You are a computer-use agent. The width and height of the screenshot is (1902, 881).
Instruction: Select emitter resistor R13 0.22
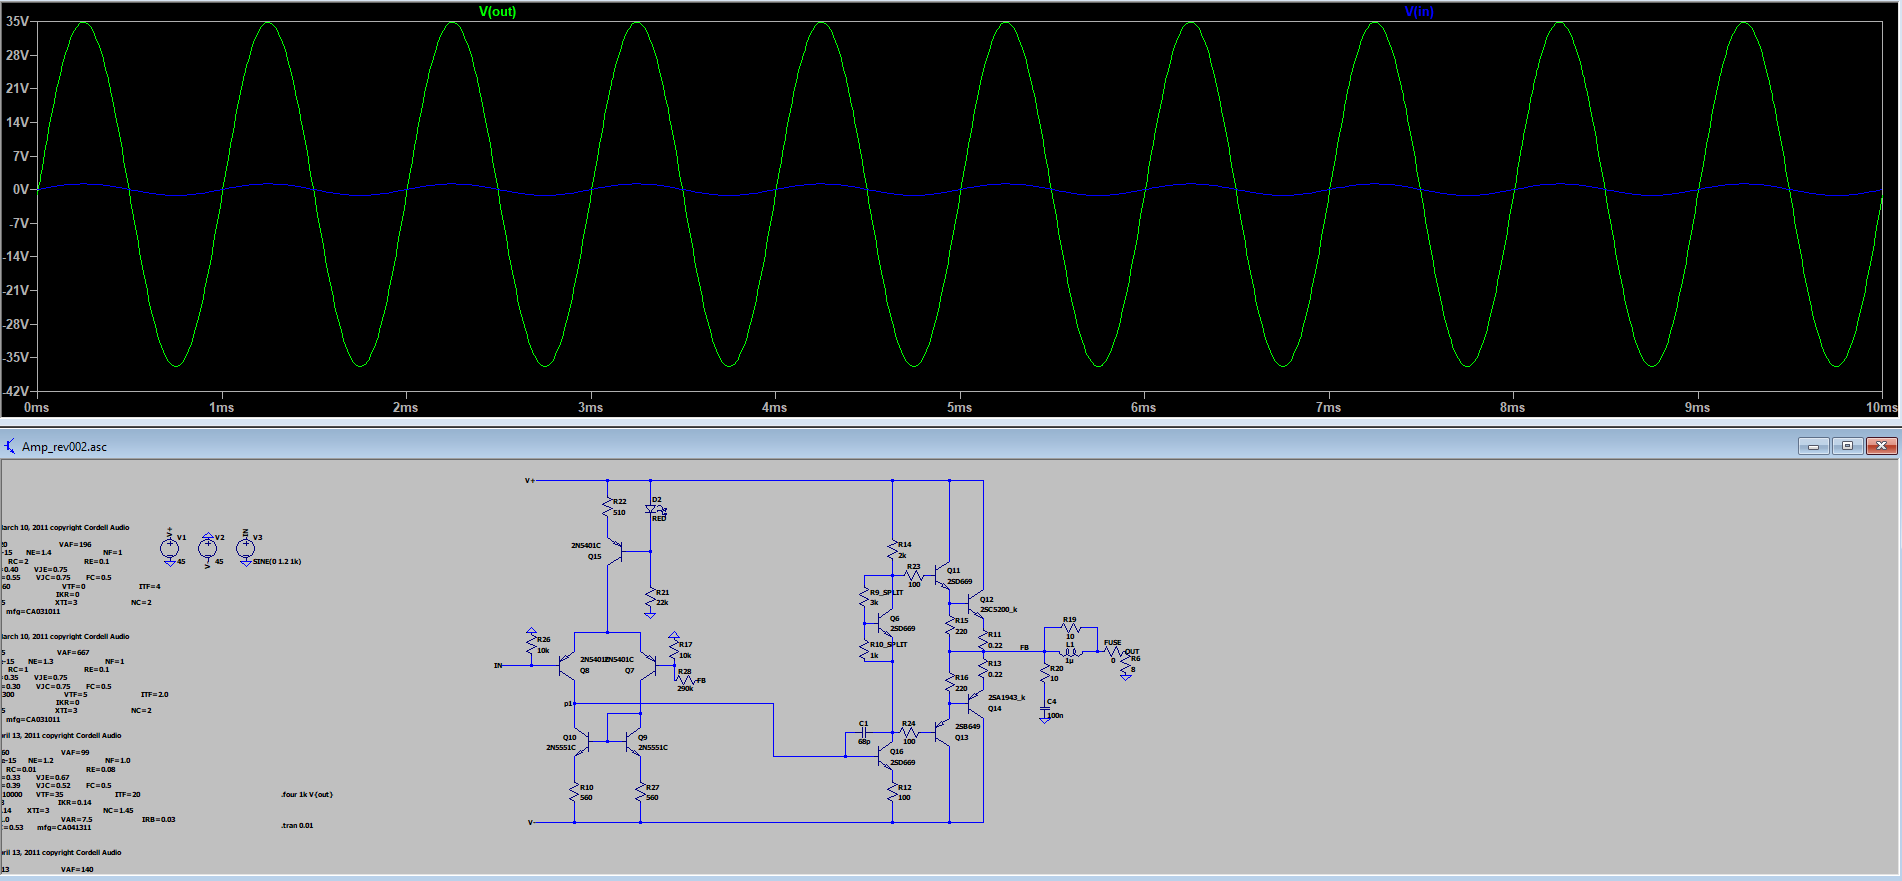point(983,668)
